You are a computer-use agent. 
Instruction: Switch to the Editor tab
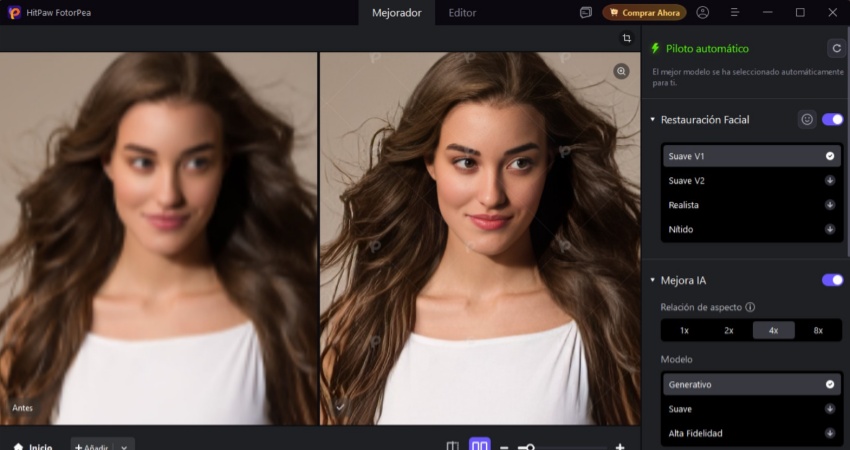click(462, 13)
